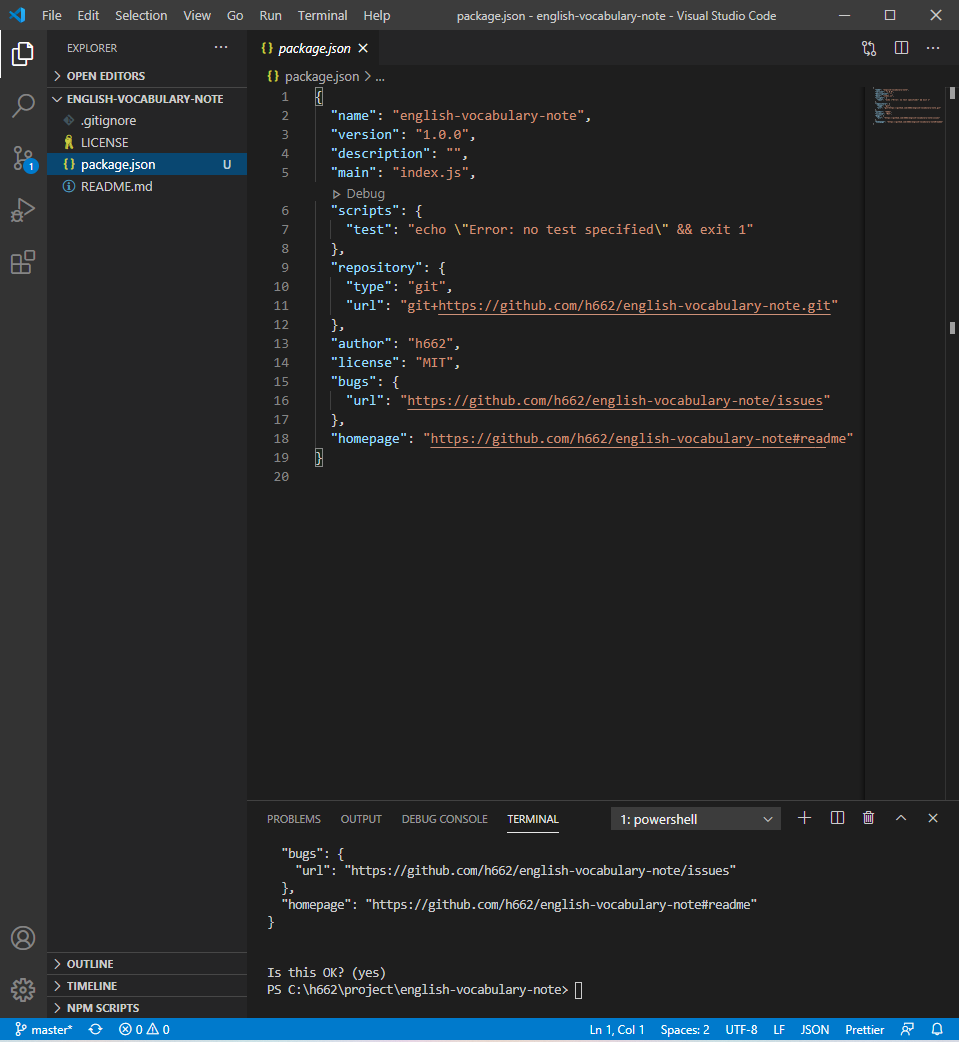Open the File menu

click(x=51, y=15)
